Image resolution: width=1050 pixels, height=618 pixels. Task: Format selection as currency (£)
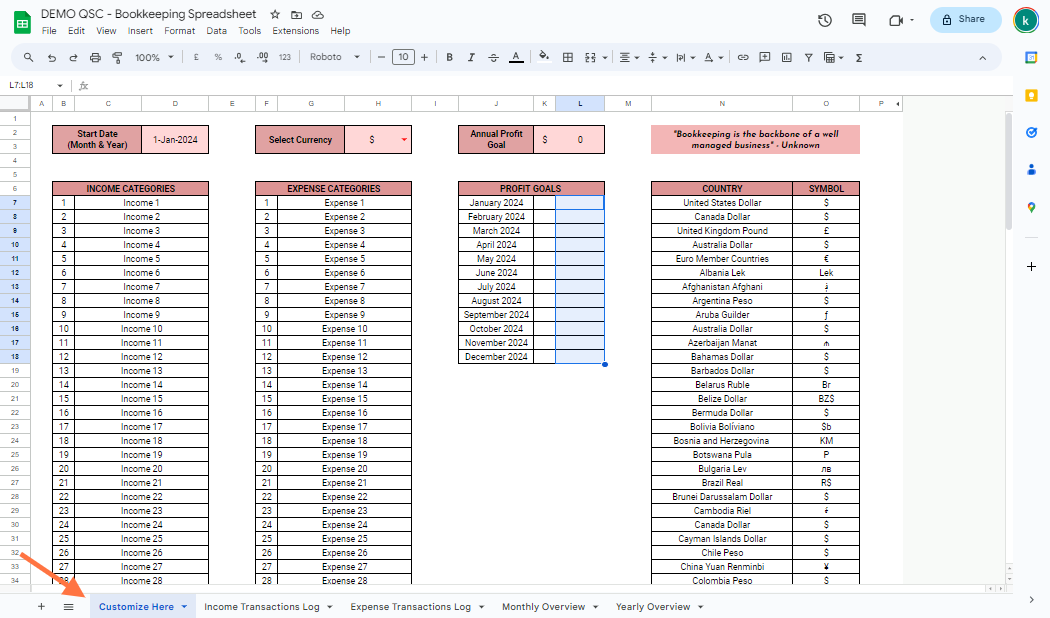(196, 58)
